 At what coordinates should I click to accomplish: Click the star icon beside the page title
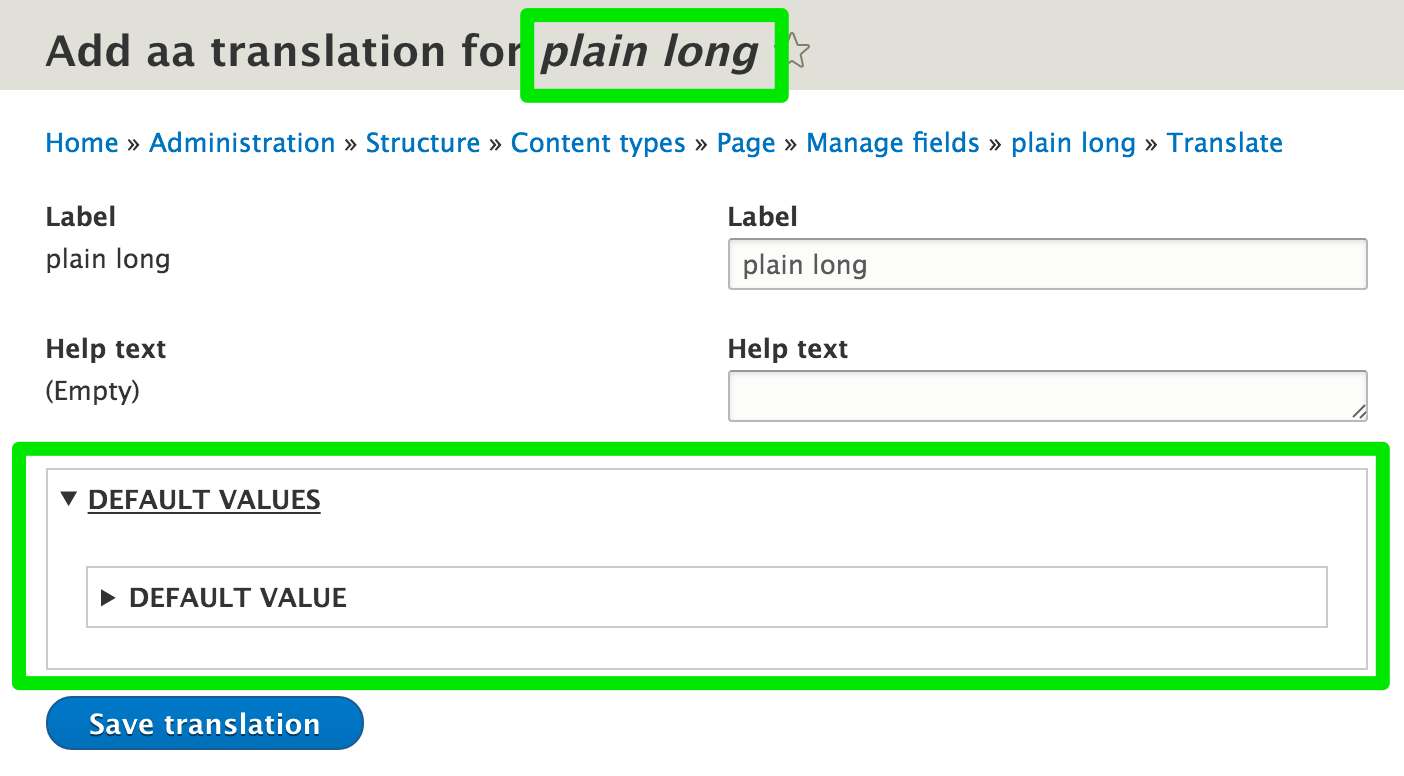point(797,48)
